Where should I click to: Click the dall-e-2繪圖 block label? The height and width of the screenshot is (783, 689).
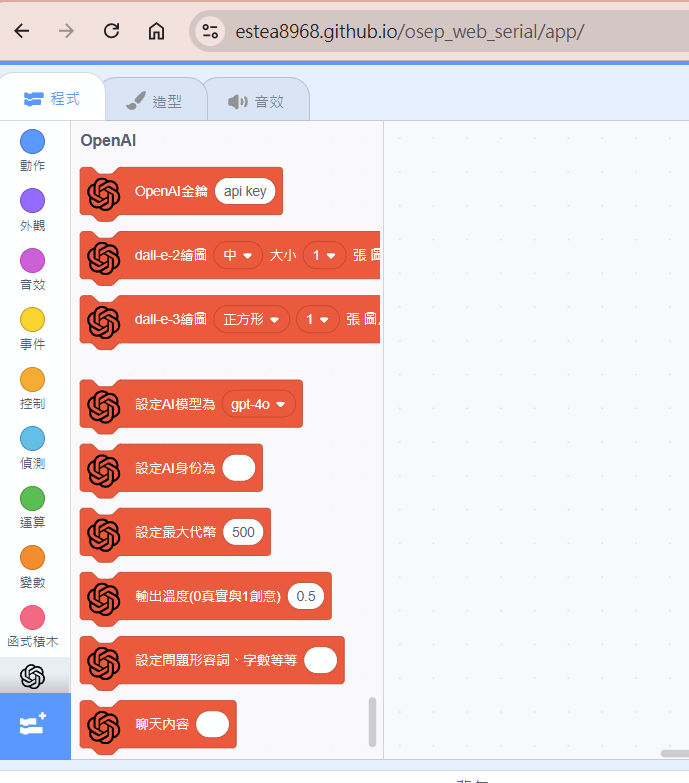point(171,255)
